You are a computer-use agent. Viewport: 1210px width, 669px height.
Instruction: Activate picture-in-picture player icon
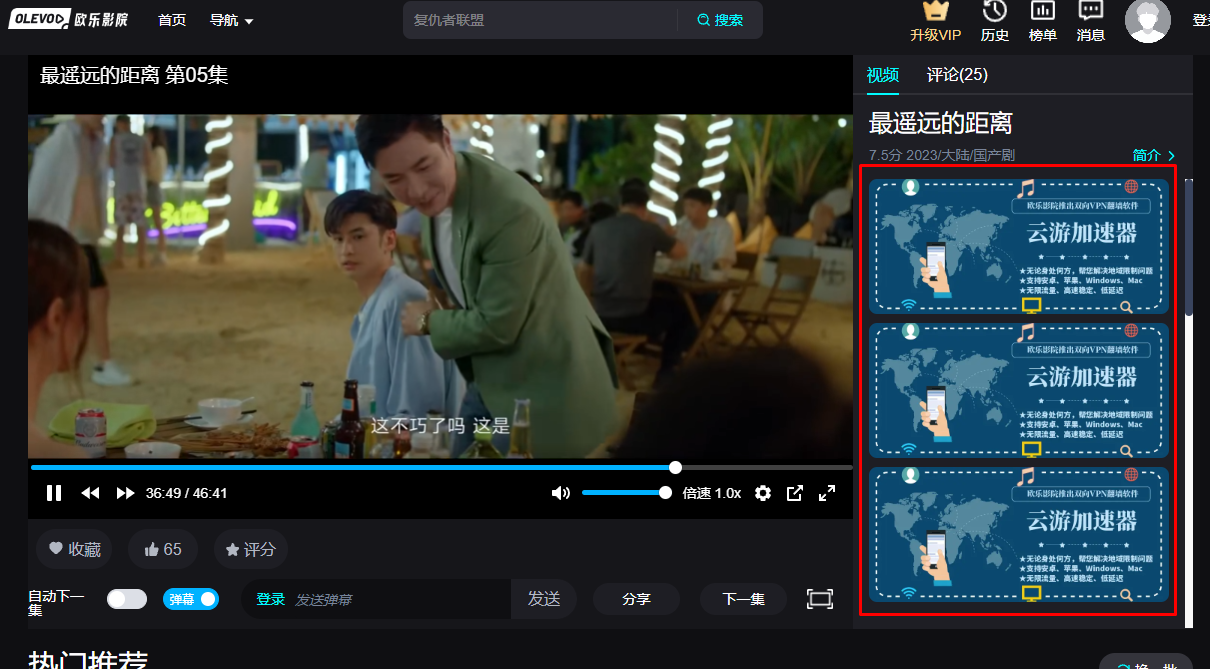tap(794, 492)
